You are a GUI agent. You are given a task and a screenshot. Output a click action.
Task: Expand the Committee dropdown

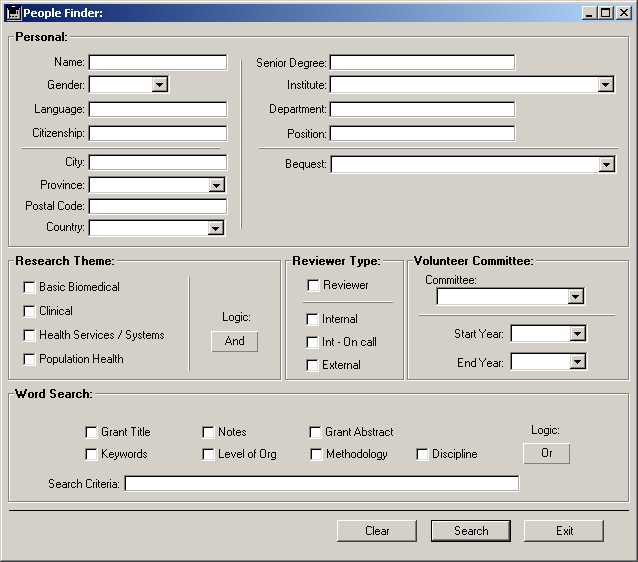coord(575,297)
